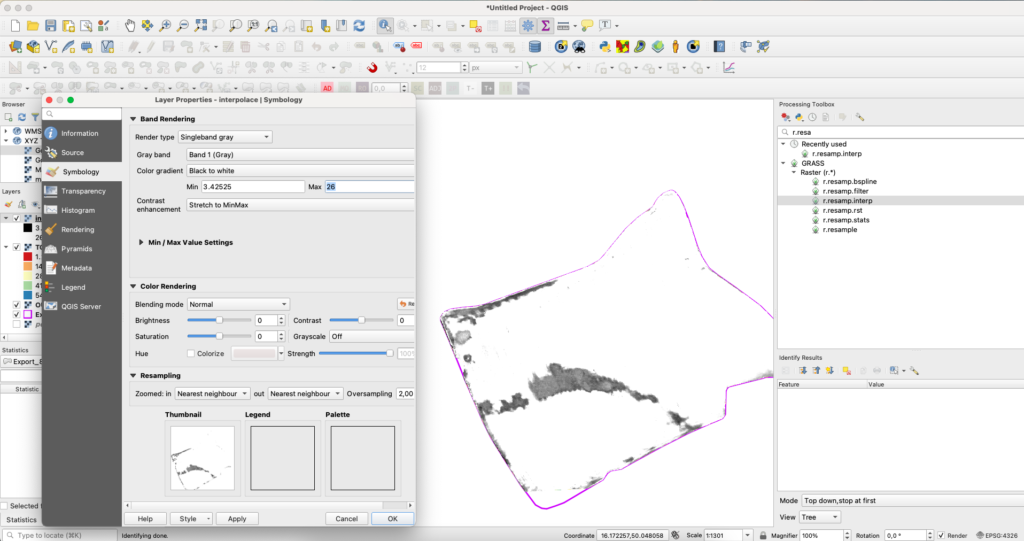Enable the Colorize checkbox
1024x541 pixels.
point(192,353)
